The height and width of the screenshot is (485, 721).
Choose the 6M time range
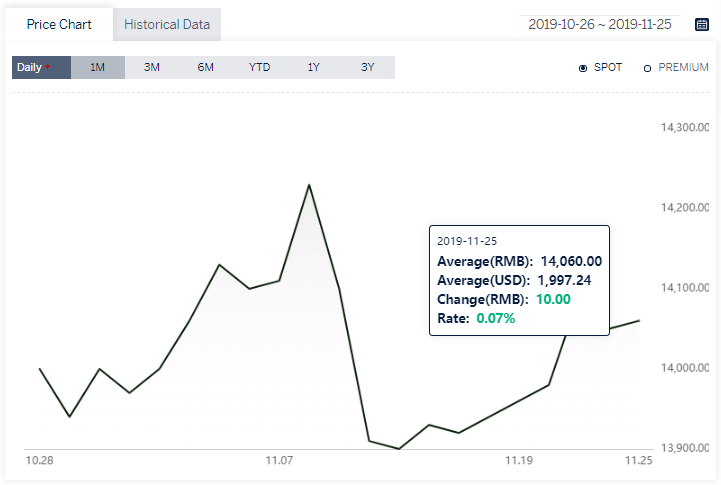tap(206, 68)
